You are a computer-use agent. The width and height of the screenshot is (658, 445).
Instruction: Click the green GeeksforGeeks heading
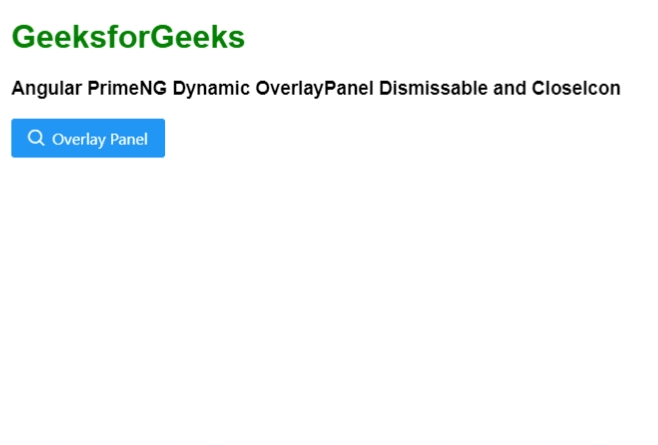tap(128, 37)
